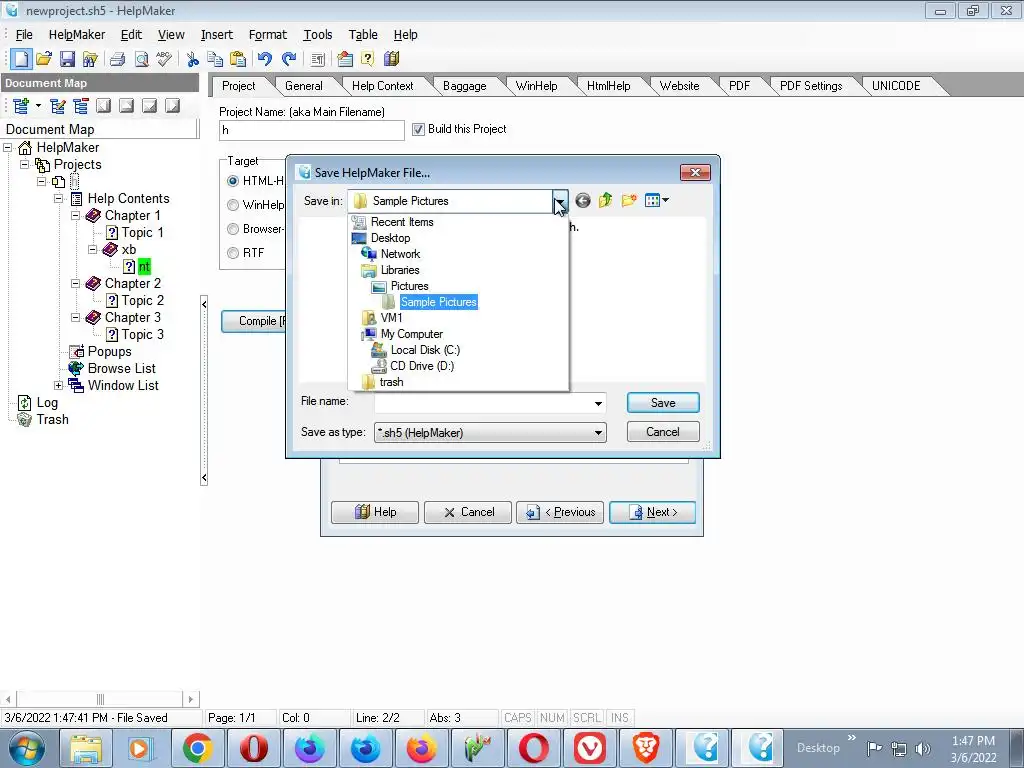This screenshot has width=1024, height=768.
Task: Switch to the PDF Settings tab
Action: click(811, 86)
